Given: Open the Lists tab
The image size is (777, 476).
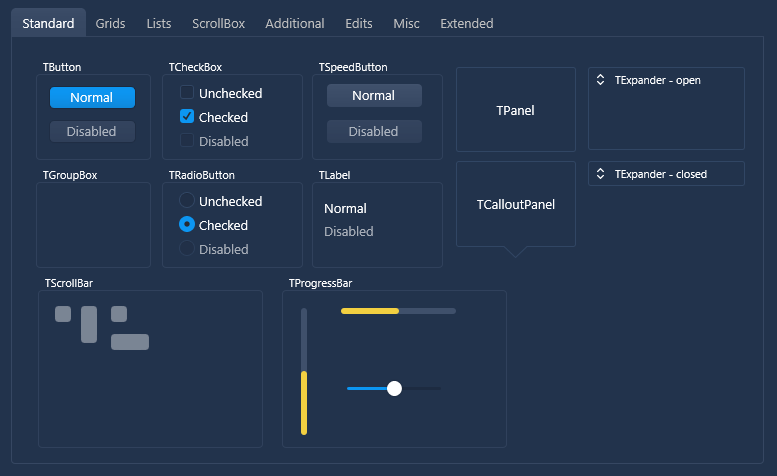Looking at the screenshot, I should (159, 23).
